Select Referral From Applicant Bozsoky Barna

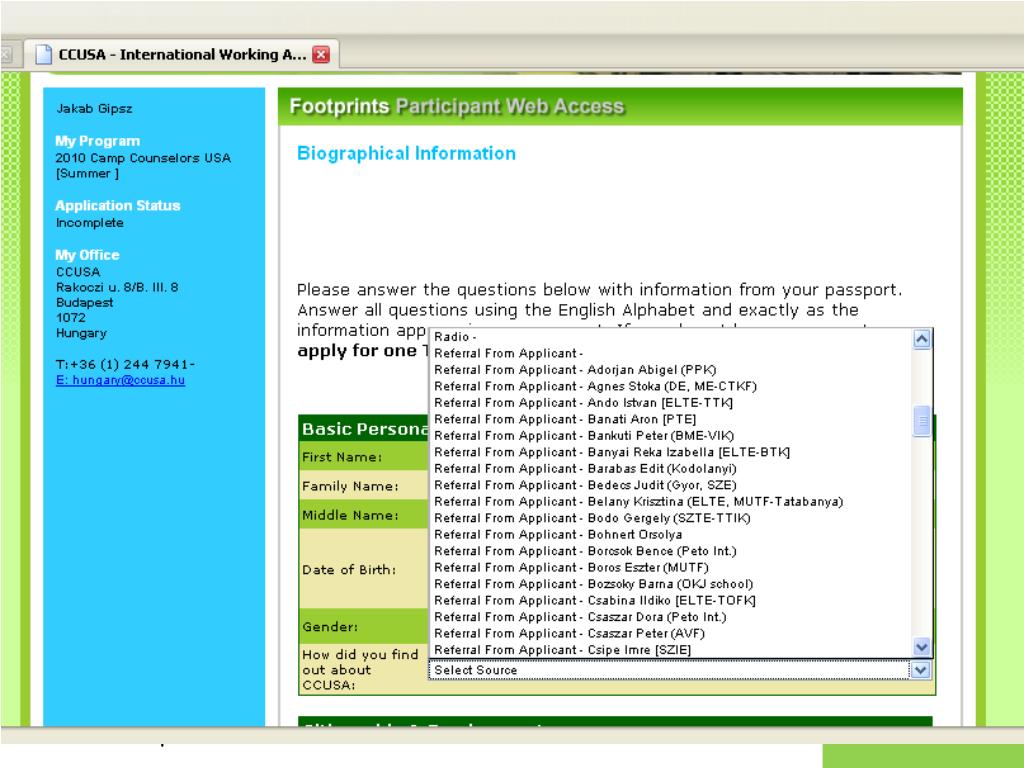[x=671, y=584]
